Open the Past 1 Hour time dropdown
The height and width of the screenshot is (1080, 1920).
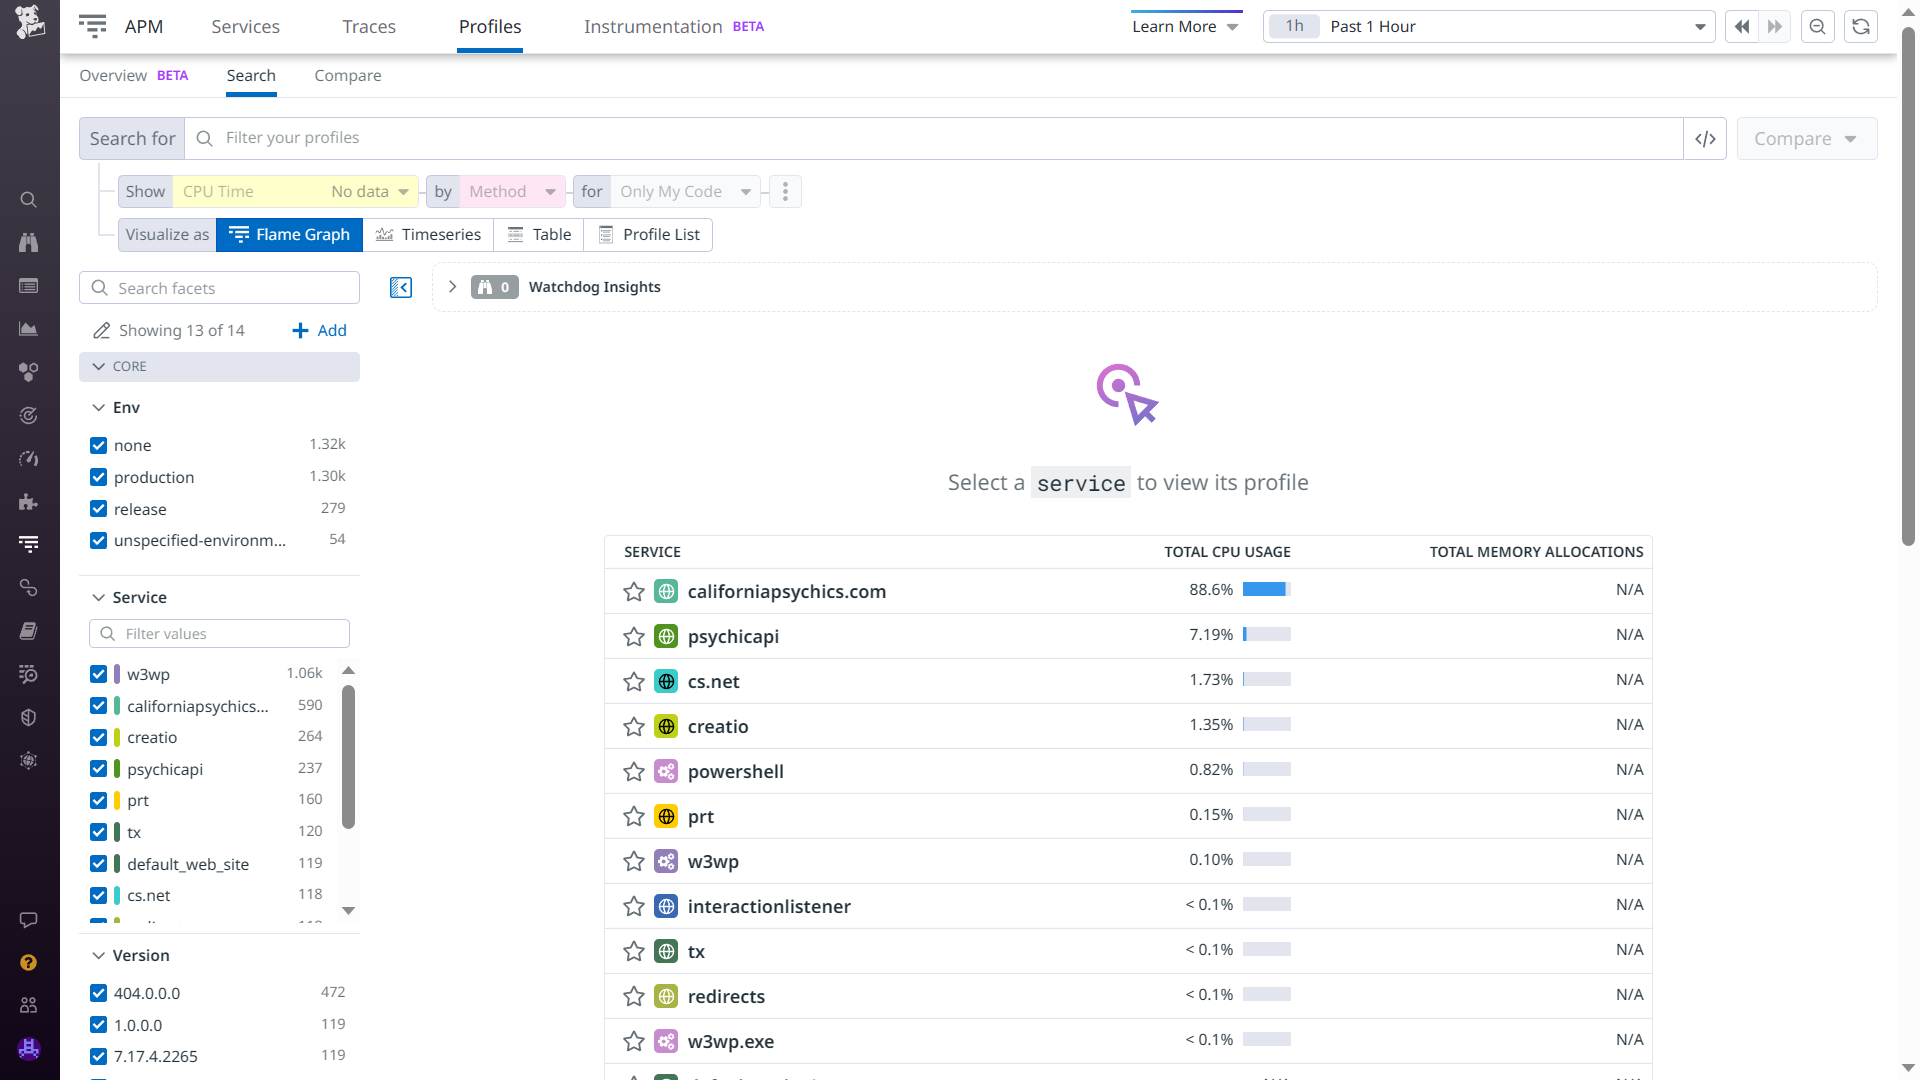(1489, 27)
